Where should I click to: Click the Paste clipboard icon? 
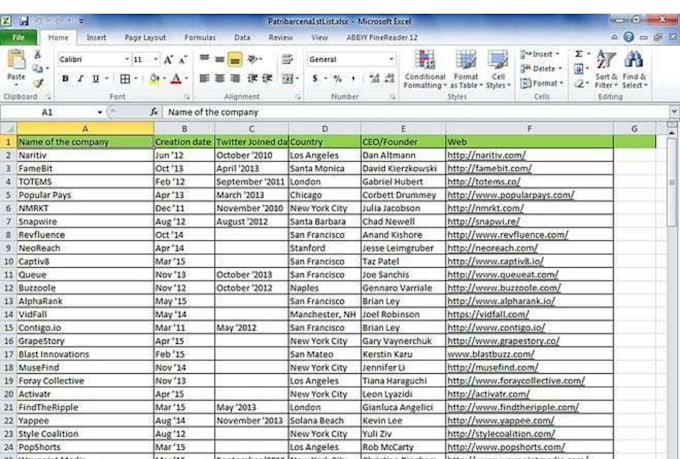pyautogui.click(x=16, y=60)
